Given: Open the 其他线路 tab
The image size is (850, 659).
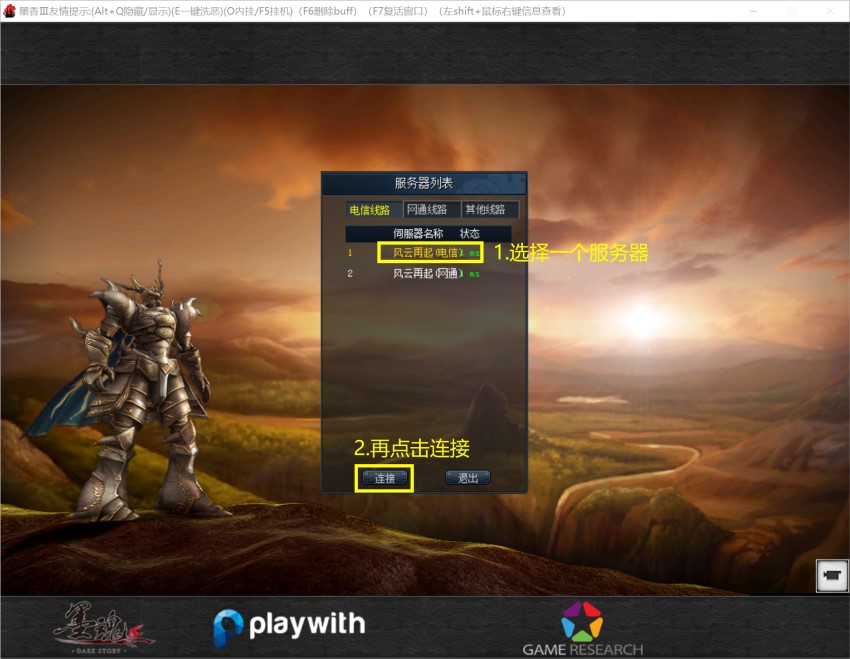Looking at the screenshot, I should click(x=489, y=210).
